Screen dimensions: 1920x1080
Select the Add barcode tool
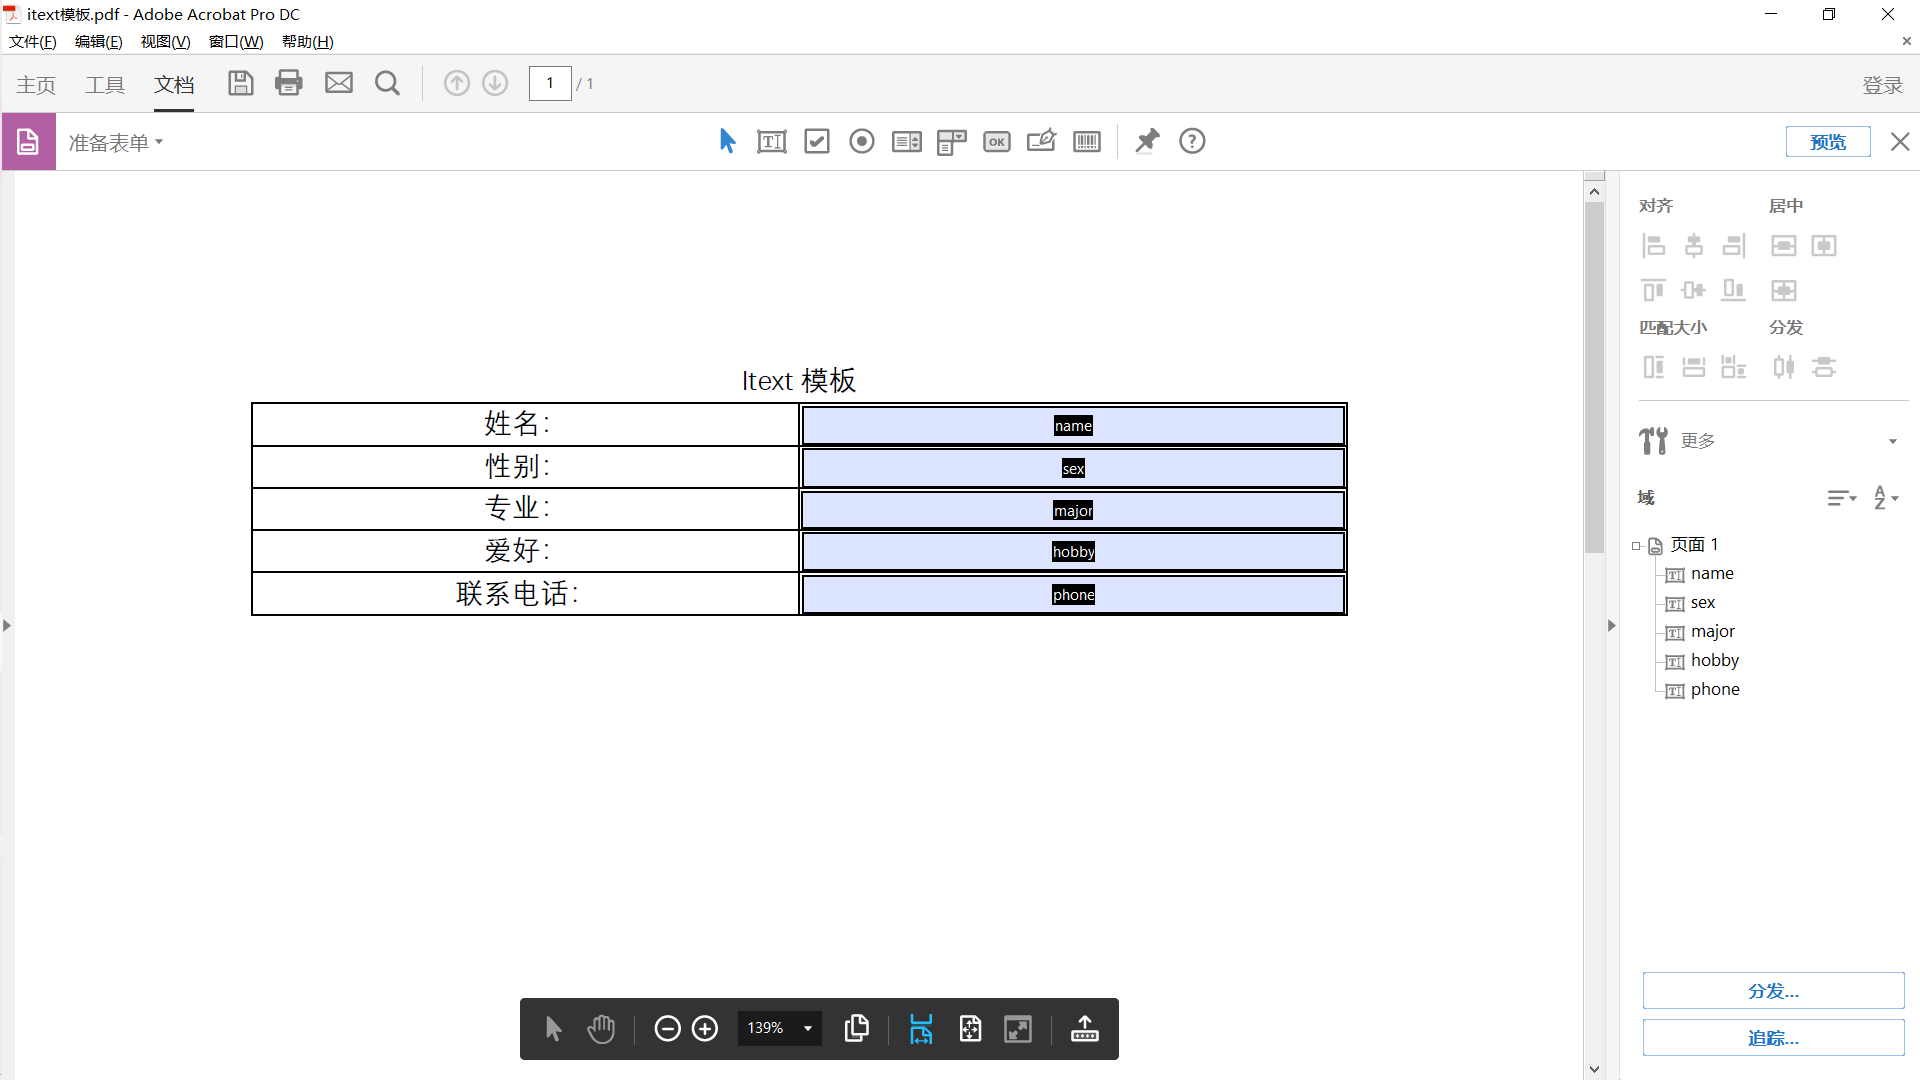click(x=1086, y=142)
